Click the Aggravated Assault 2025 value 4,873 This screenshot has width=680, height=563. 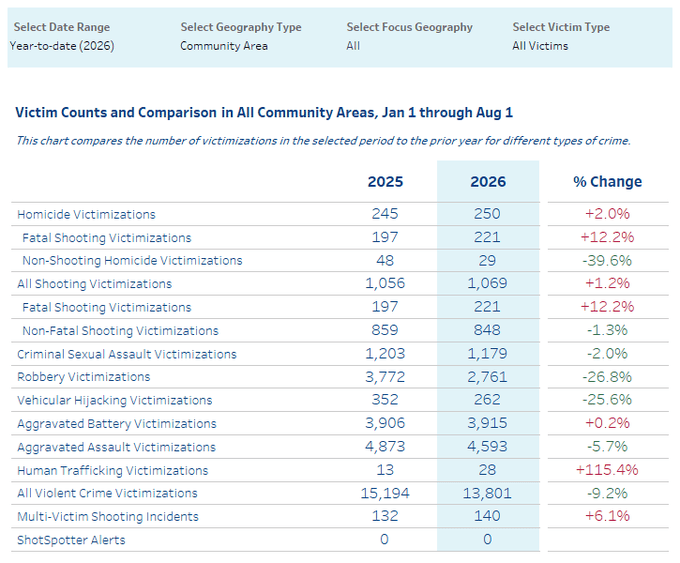pos(385,446)
